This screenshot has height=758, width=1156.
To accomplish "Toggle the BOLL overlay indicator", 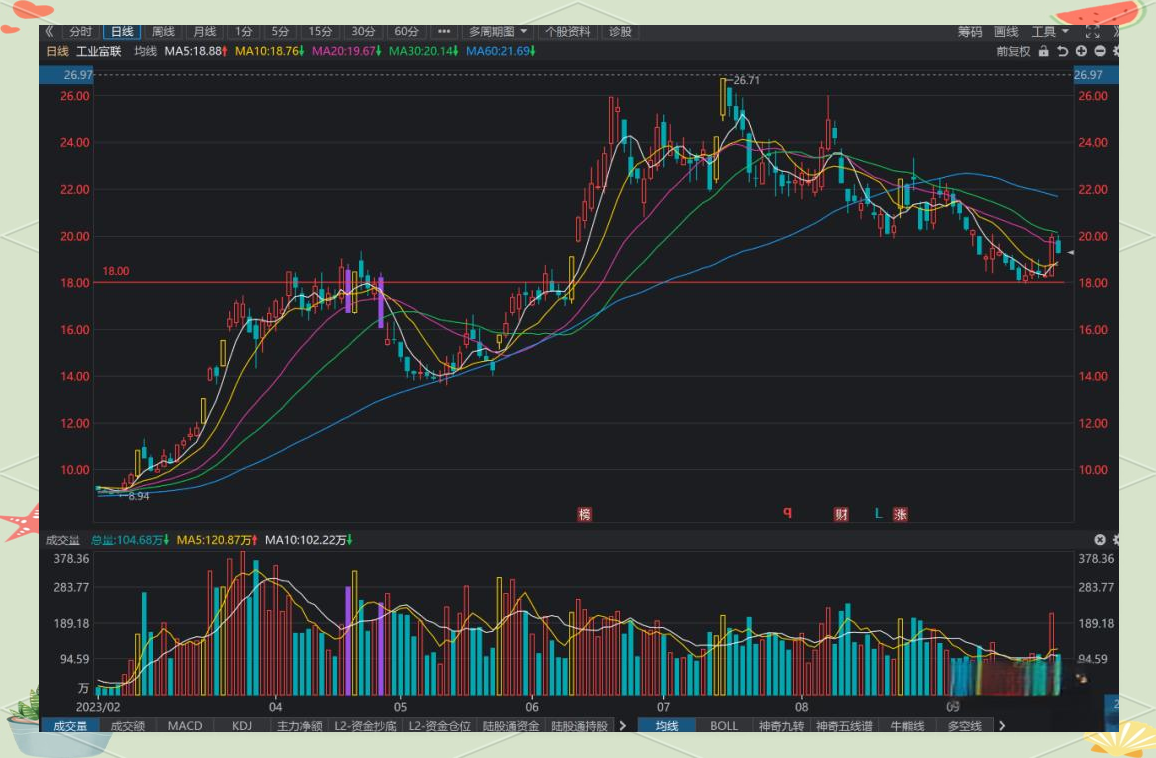I will [724, 726].
